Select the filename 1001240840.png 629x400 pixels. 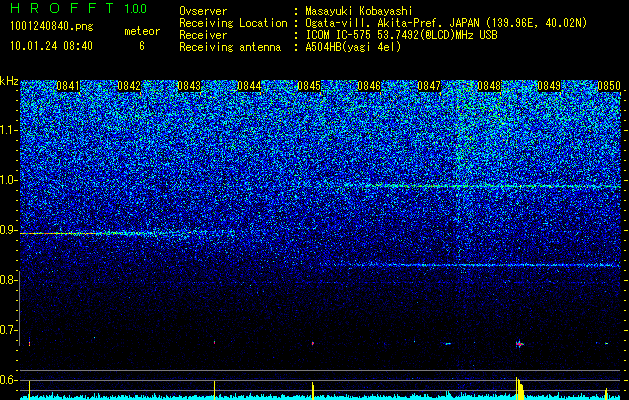click(x=52, y=27)
